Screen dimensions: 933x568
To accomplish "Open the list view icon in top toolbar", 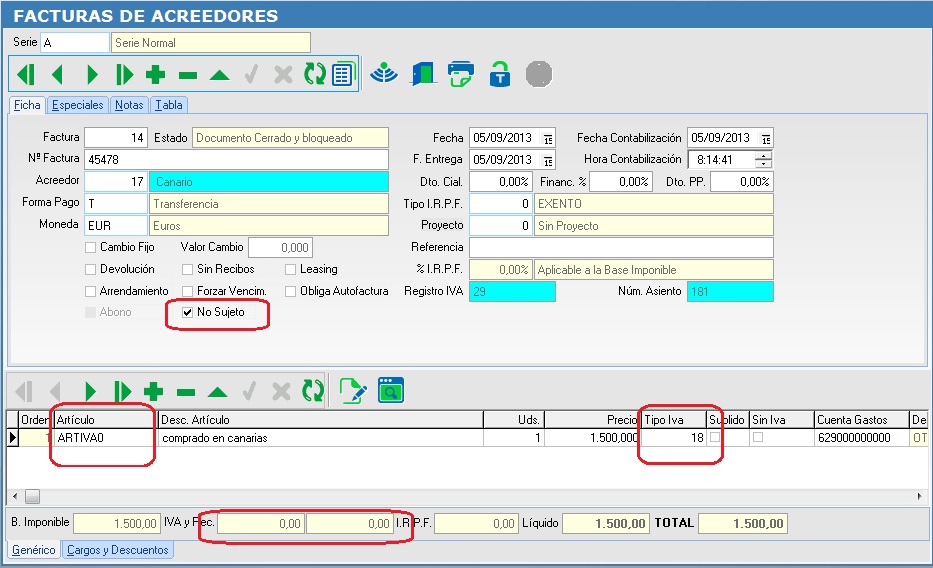I will point(343,74).
